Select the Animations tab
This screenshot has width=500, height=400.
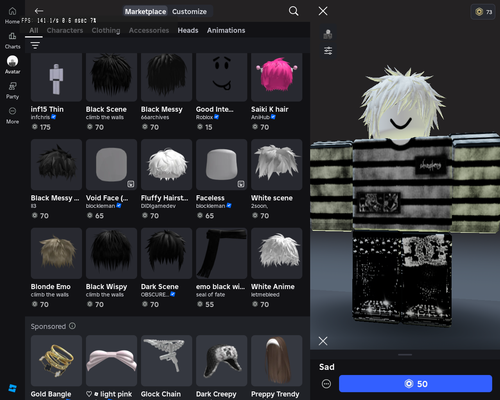[x=226, y=30]
